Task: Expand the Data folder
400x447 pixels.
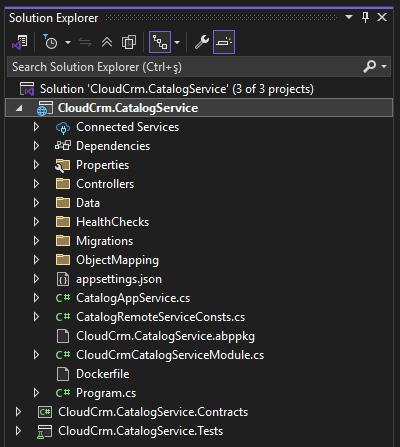Action: 36,203
